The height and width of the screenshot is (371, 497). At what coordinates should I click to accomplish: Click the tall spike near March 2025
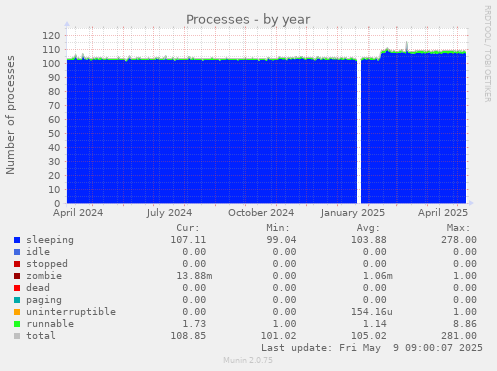coord(407,47)
